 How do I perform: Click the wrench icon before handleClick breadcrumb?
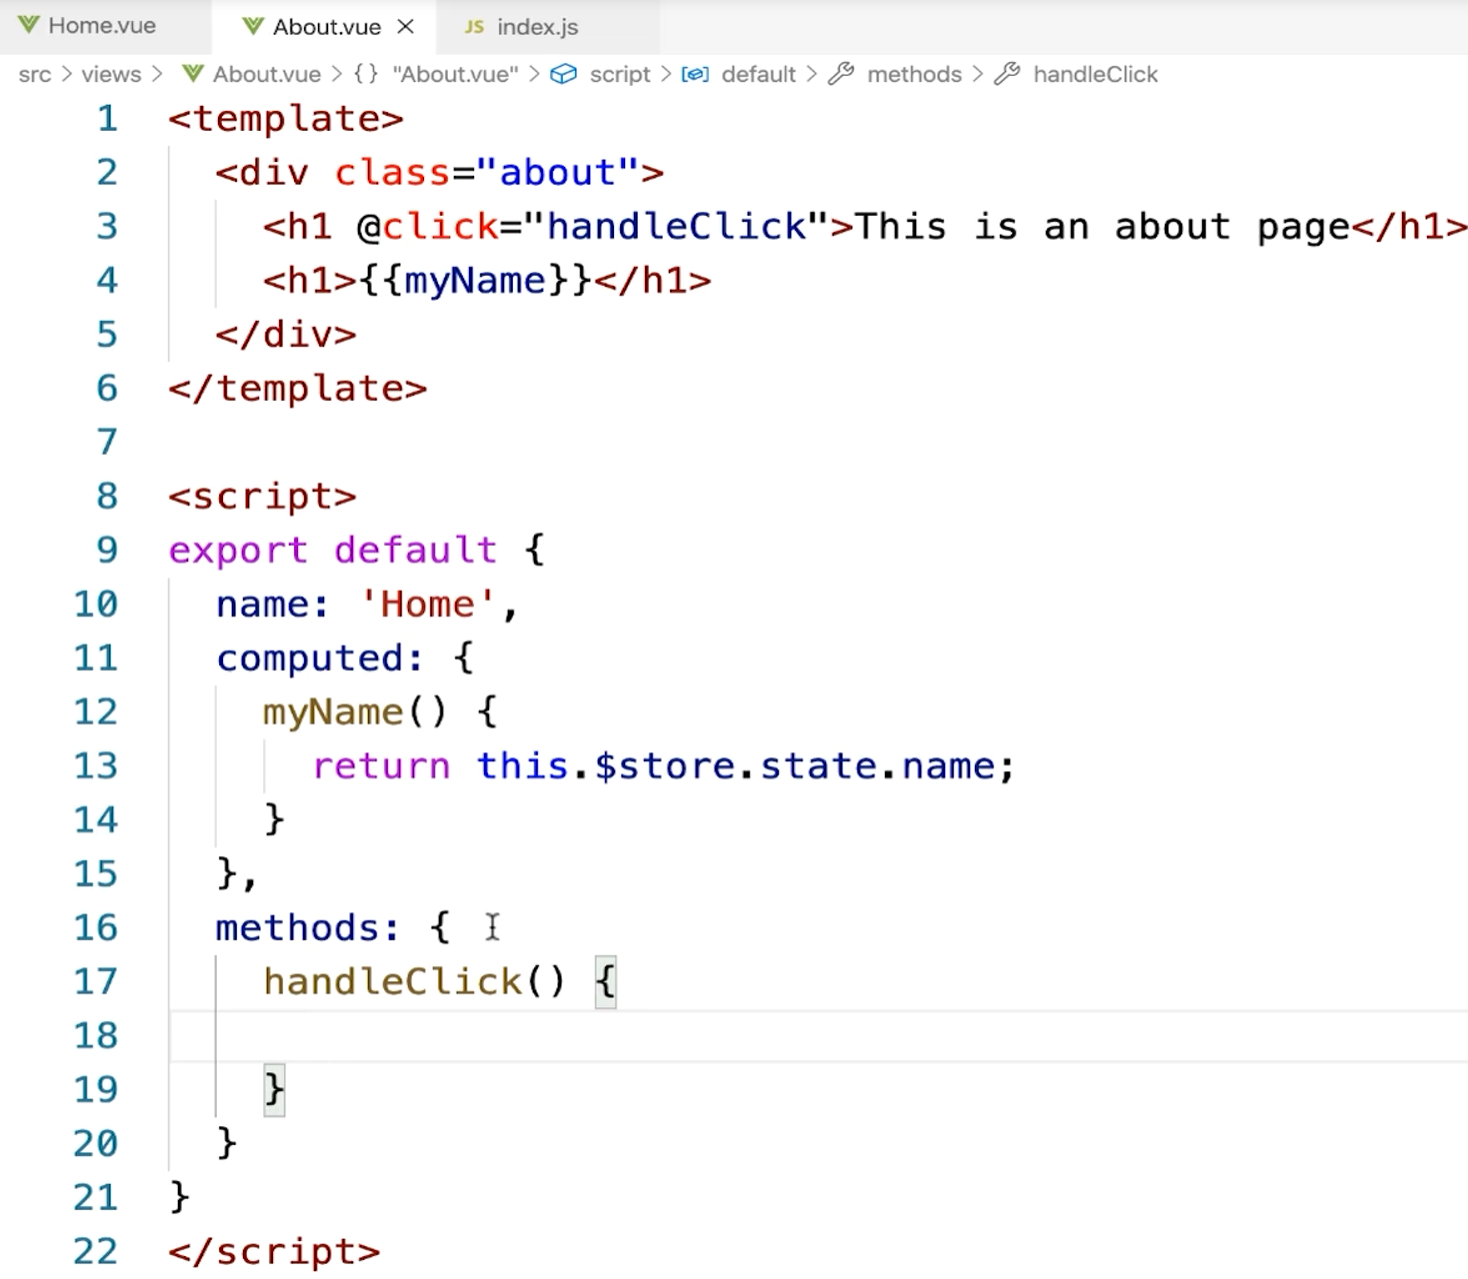pos(1007,74)
